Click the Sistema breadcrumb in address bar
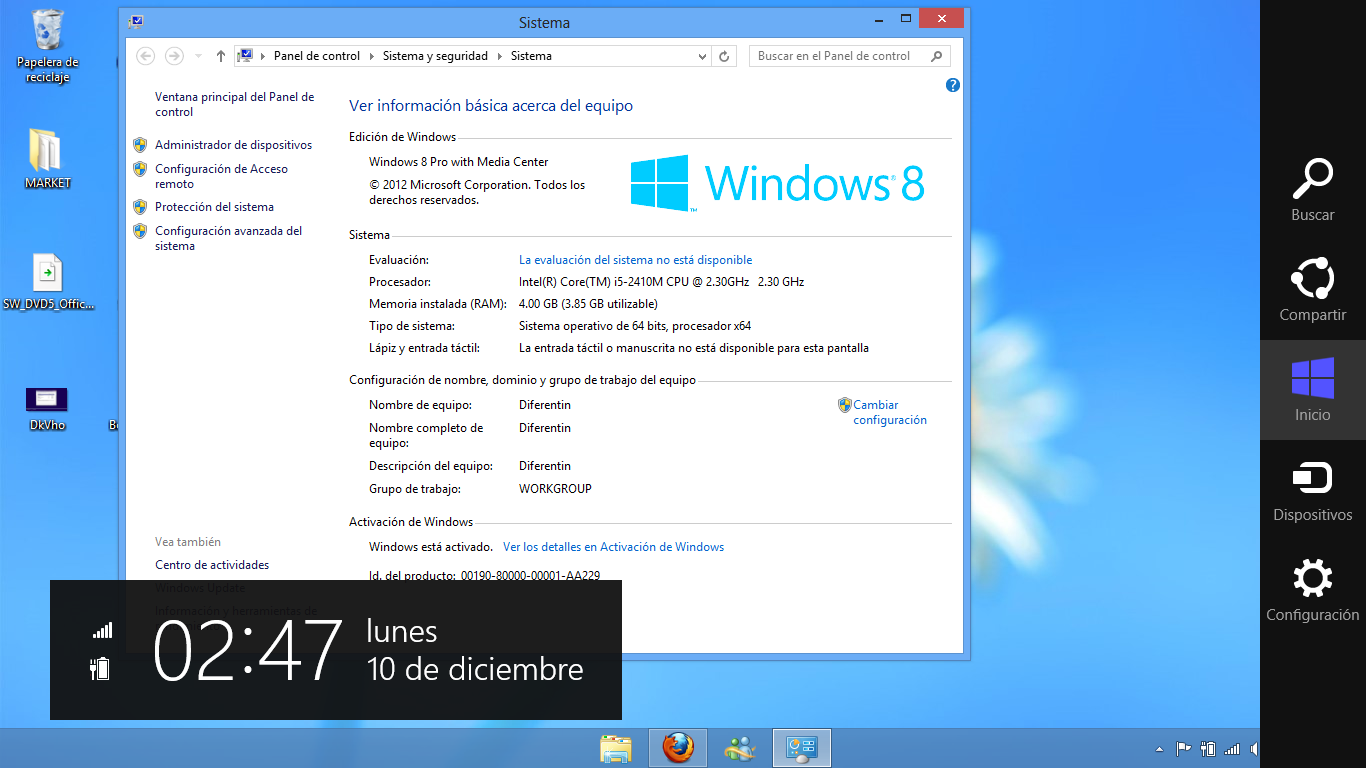 pyautogui.click(x=531, y=56)
